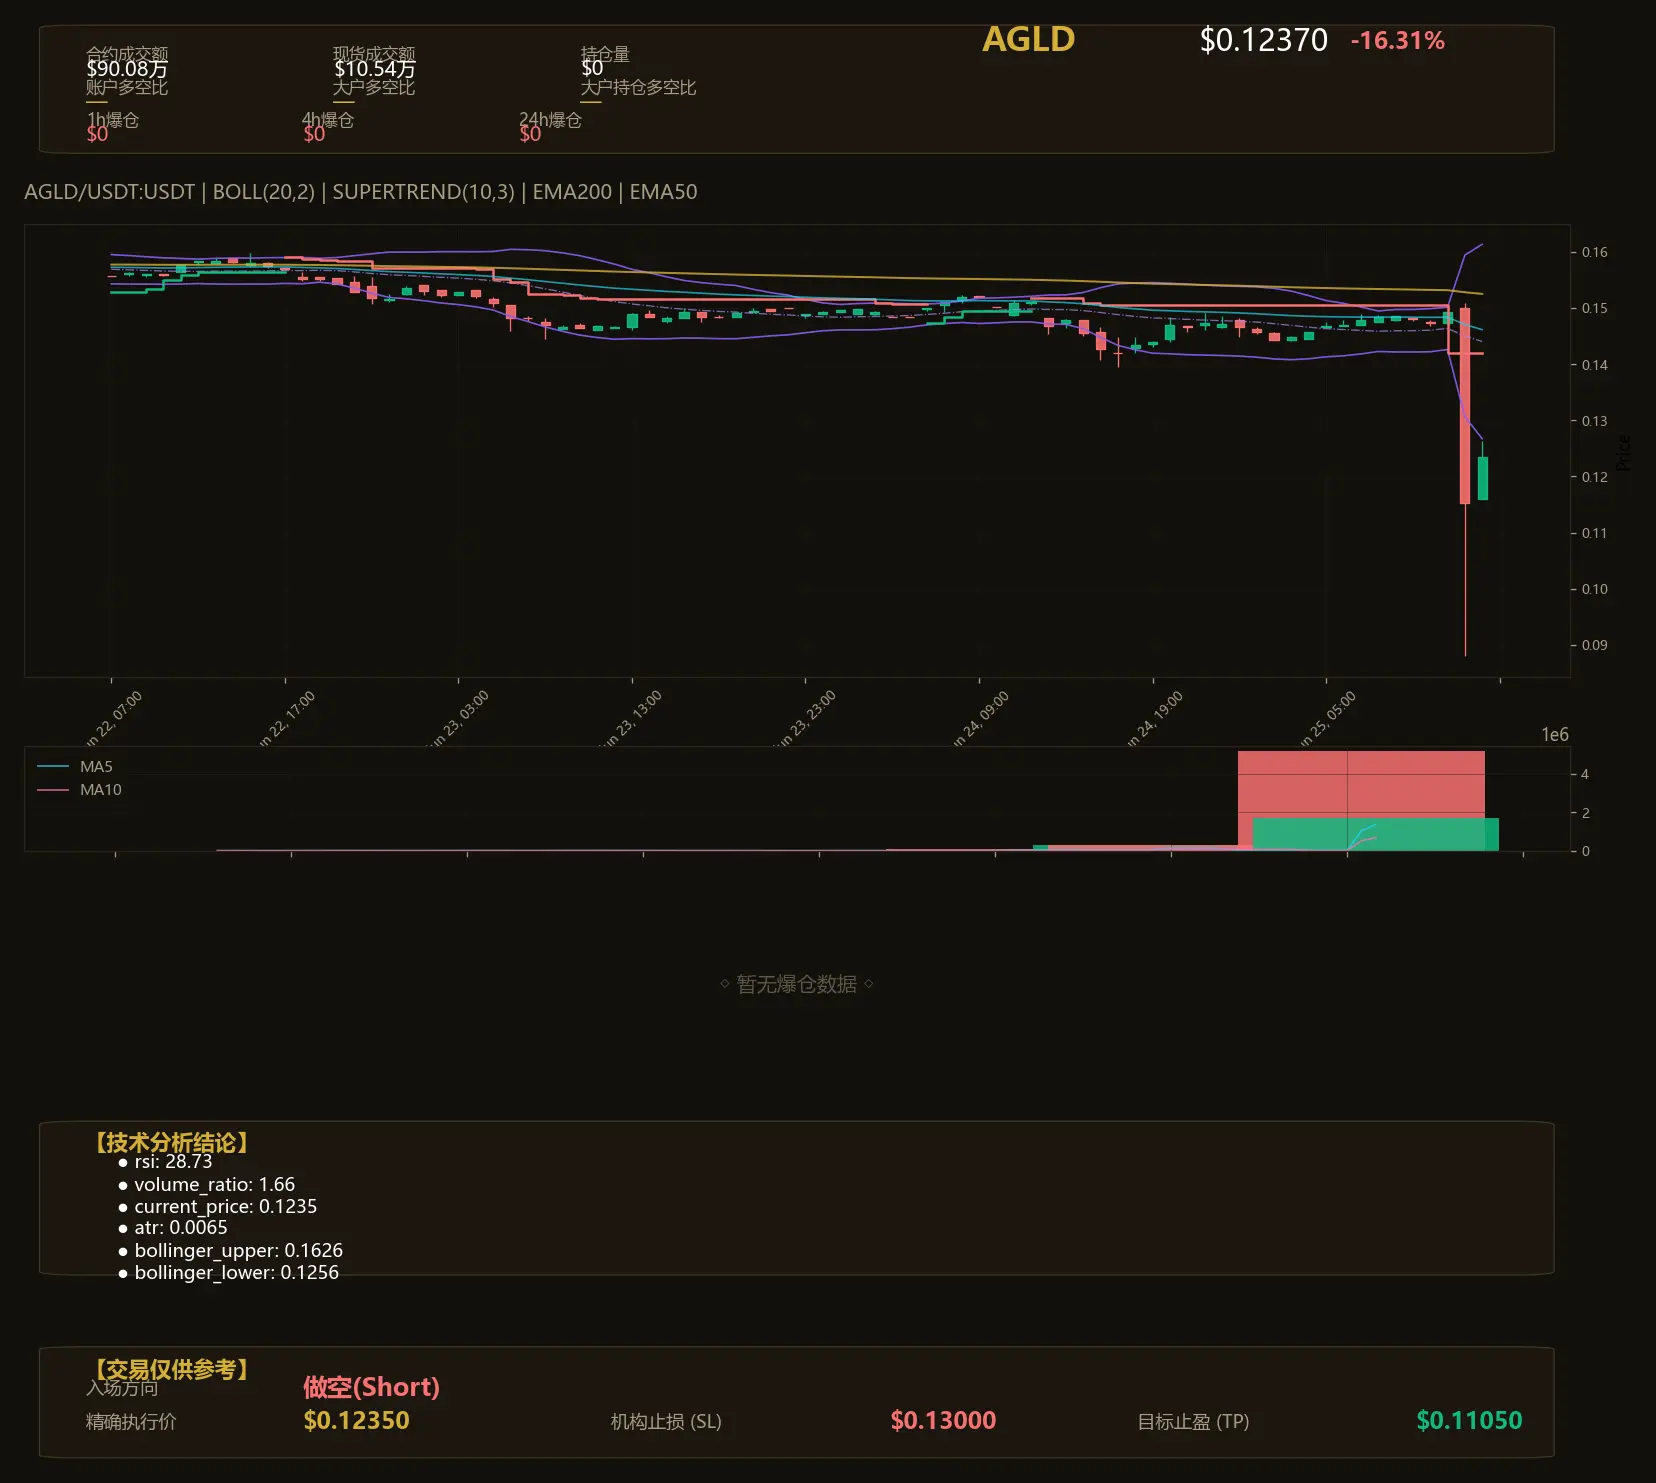Click the large red volume bar
Screen dimensions: 1656x1483
[1361, 784]
